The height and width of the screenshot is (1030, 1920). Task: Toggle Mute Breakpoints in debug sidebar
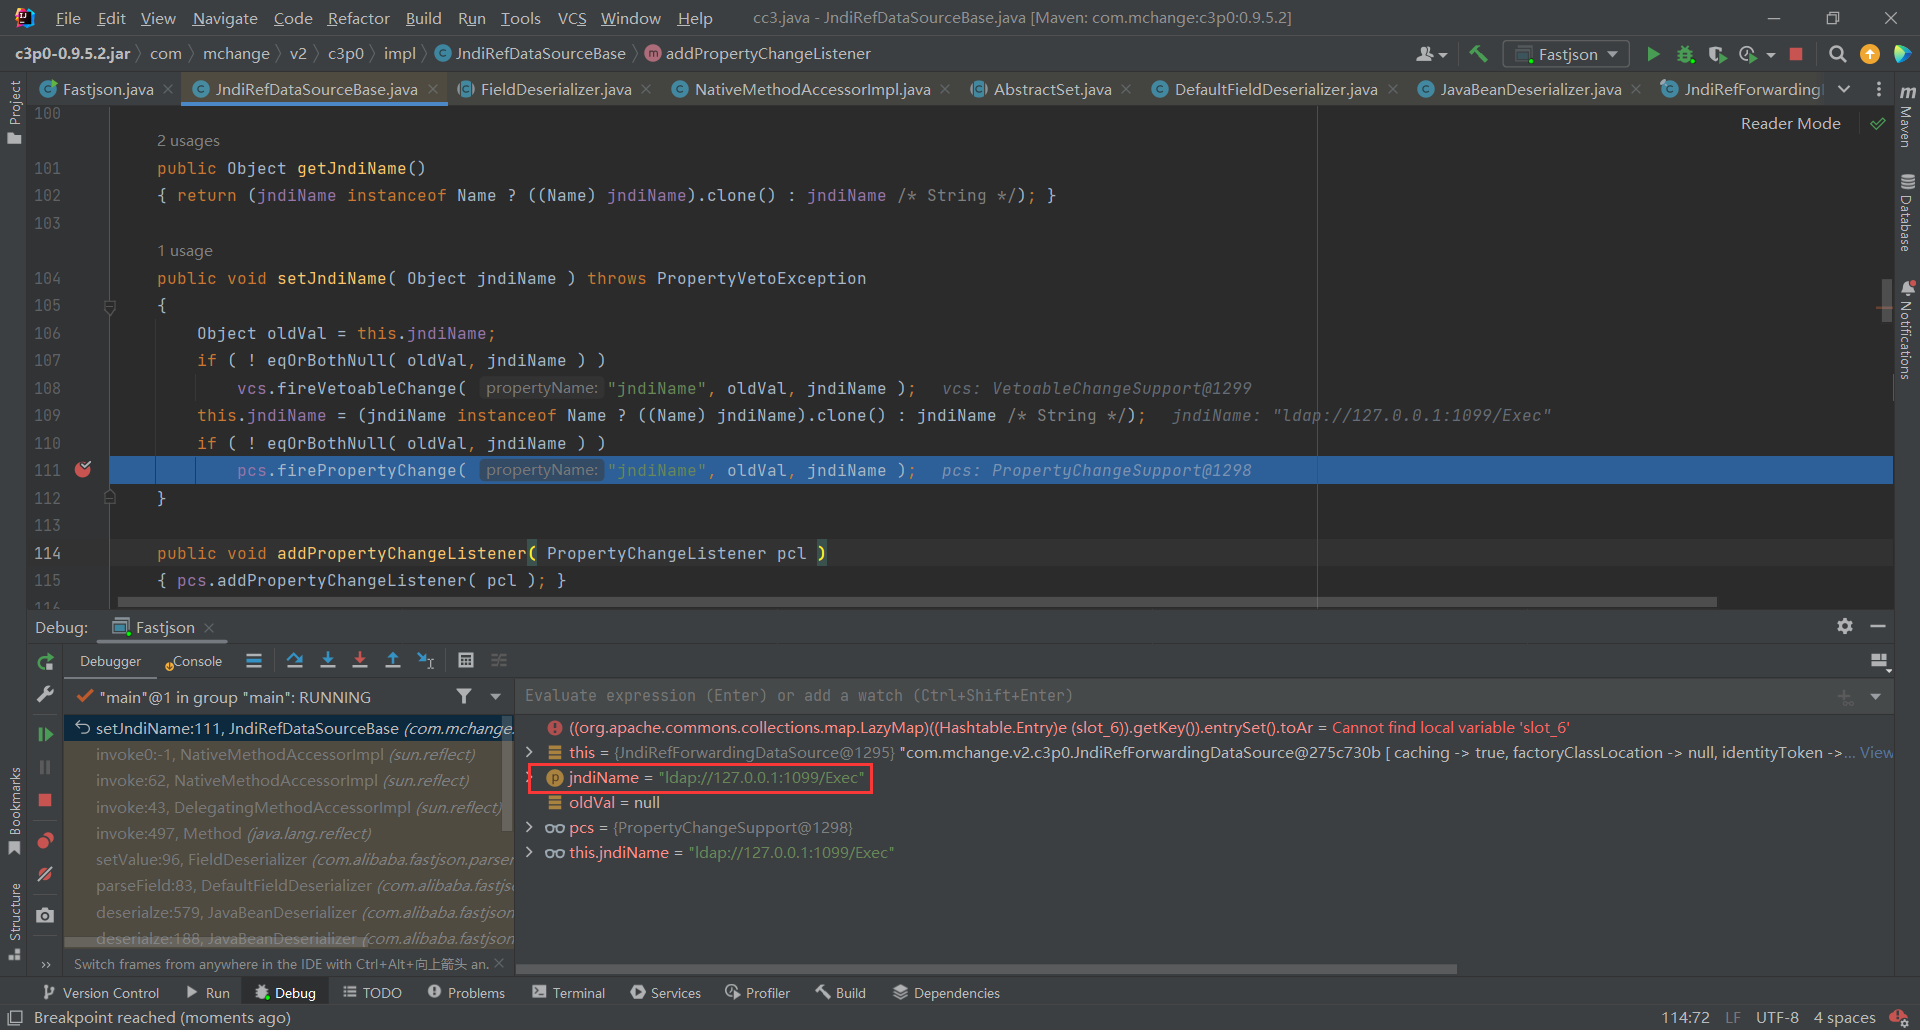click(45, 874)
